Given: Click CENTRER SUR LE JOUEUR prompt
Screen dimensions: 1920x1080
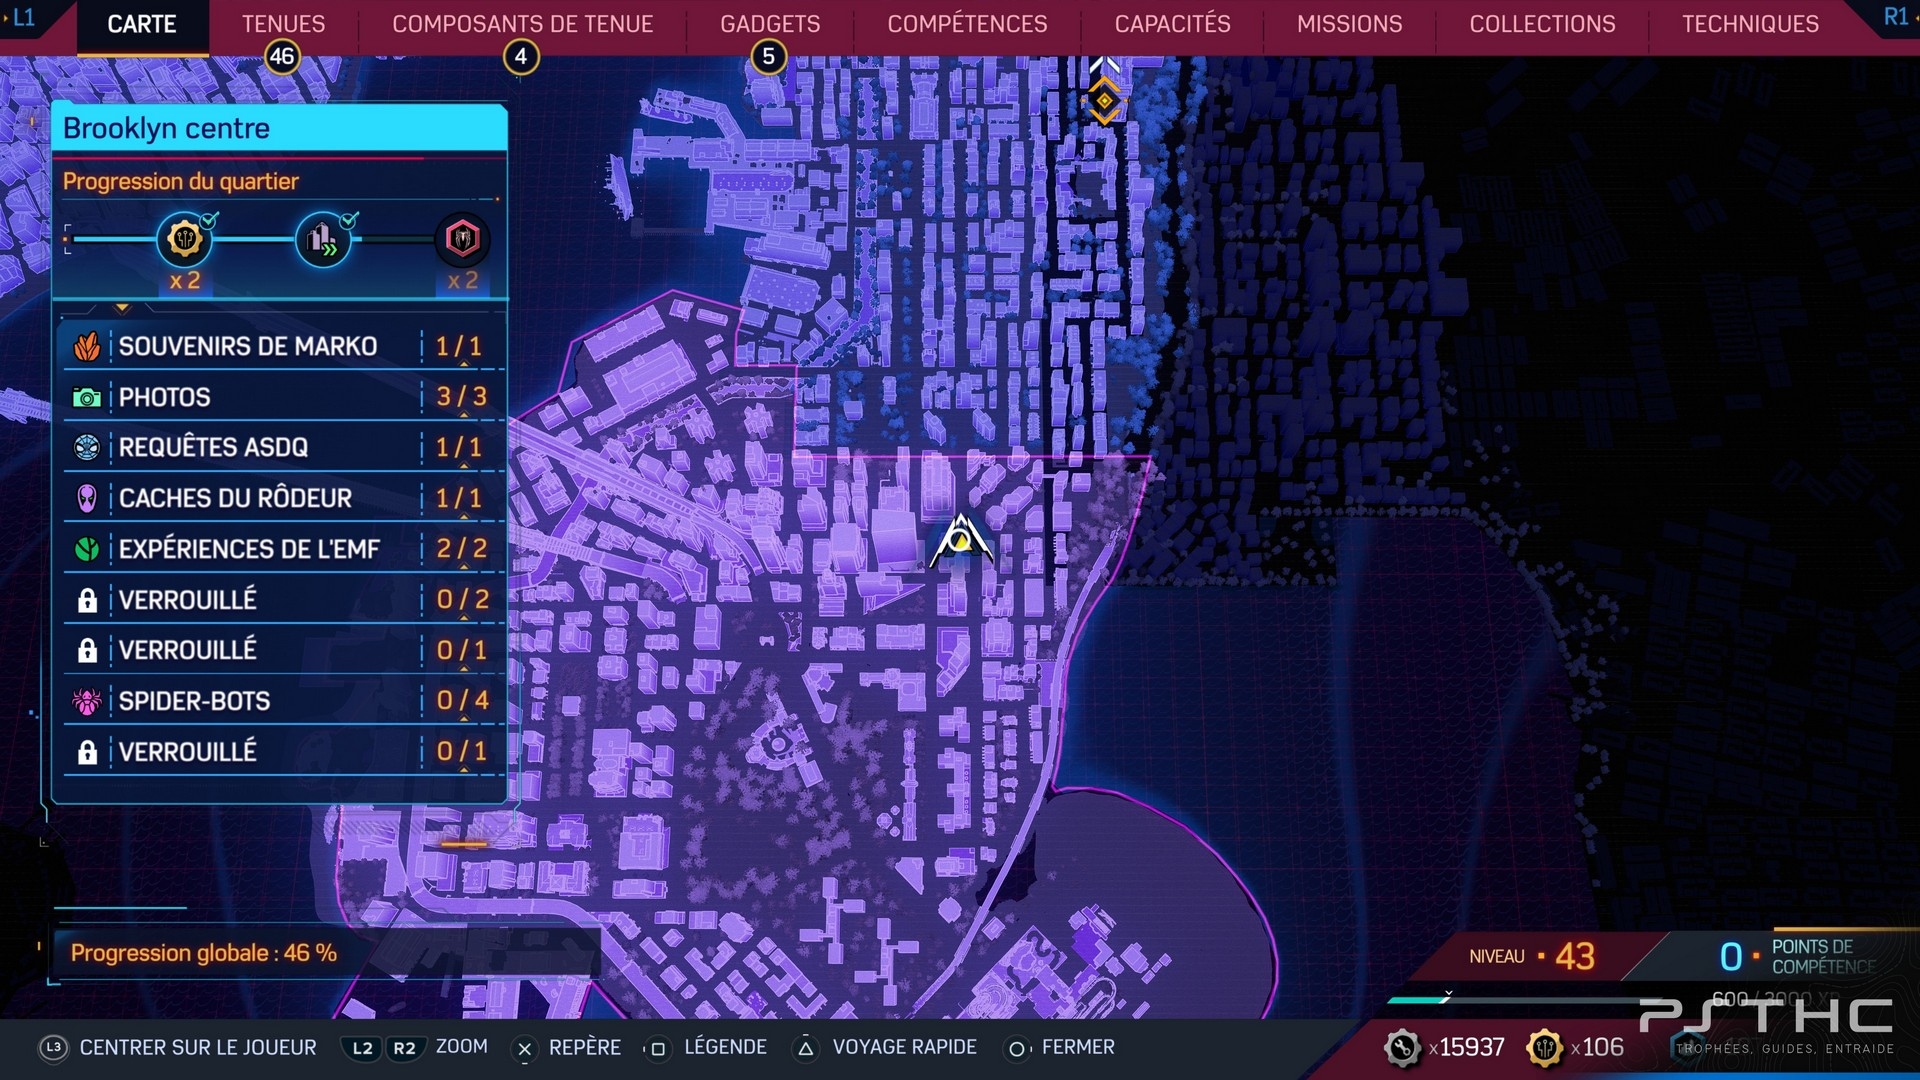Looking at the screenshot, I should (198, 1047).
